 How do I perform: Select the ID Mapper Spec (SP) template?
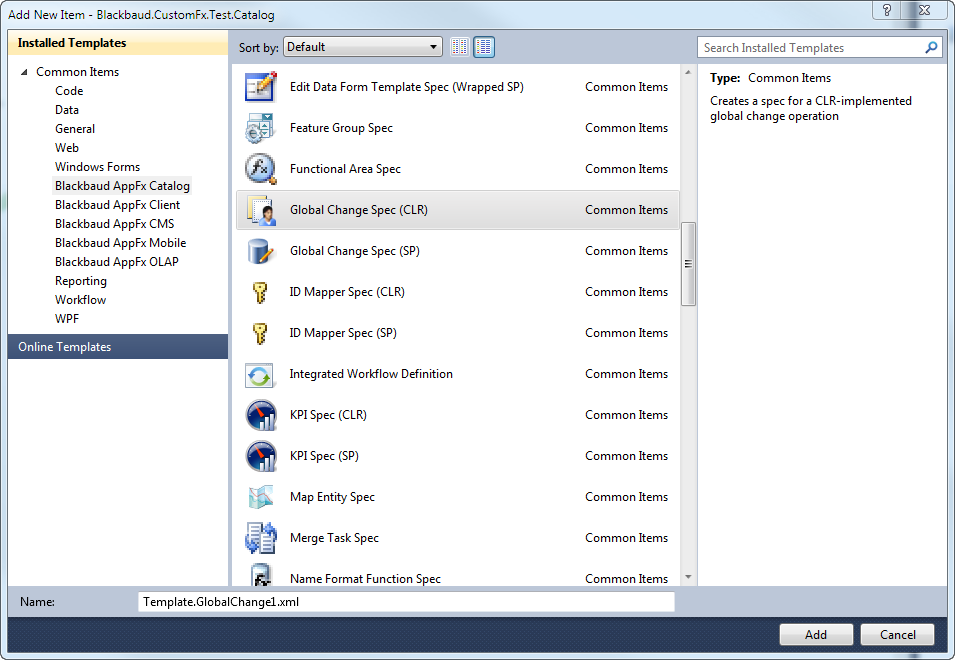click(x=457, y=333)
